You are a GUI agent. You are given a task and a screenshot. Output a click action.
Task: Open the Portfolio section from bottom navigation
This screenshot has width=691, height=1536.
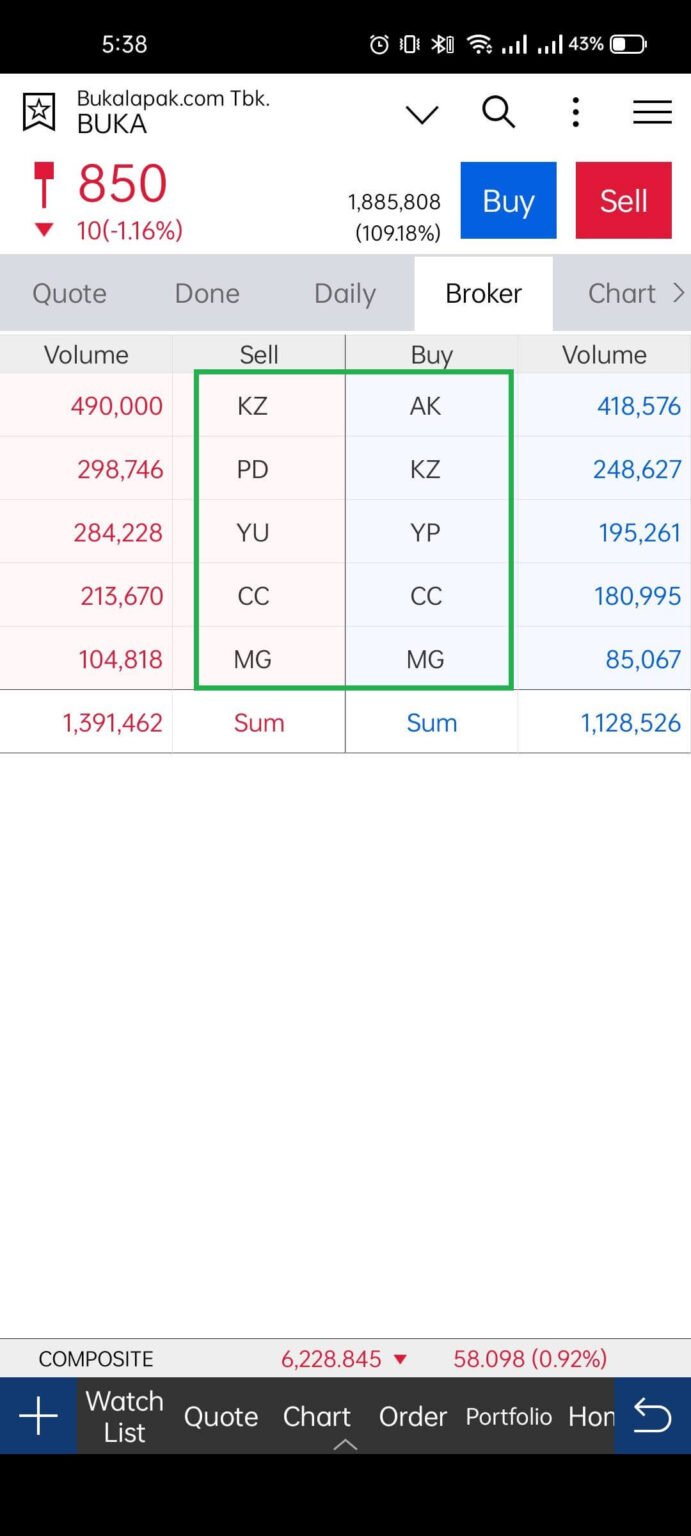(x=508, y=1416)
